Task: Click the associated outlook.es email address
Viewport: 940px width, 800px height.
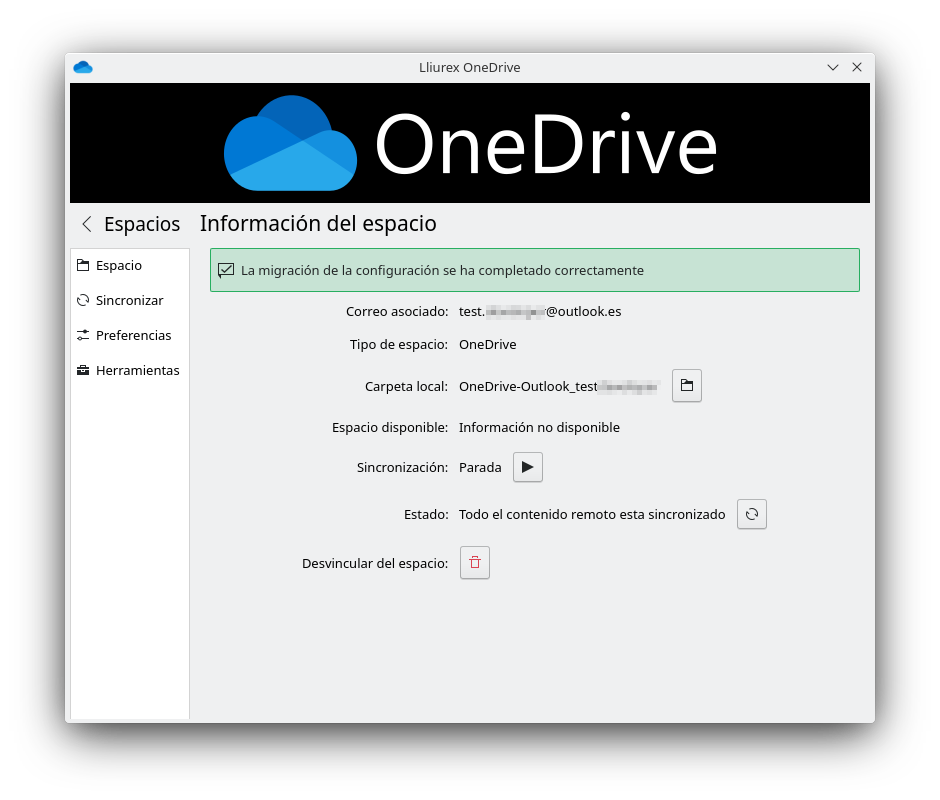Action: (x=540, y=312)
